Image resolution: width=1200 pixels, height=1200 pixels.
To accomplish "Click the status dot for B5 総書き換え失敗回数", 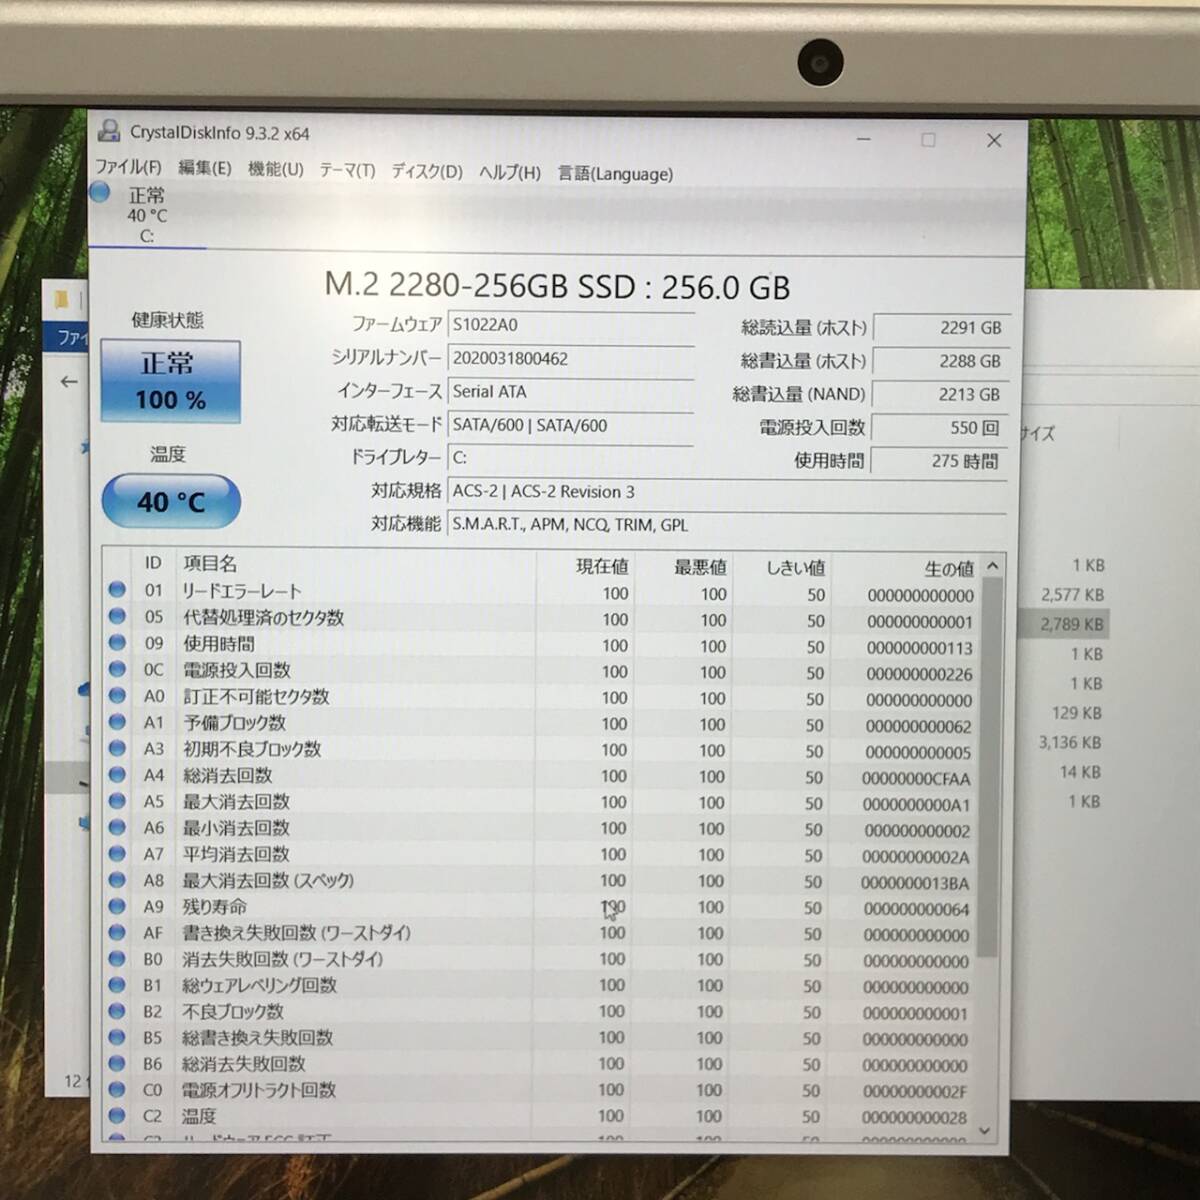I will tap(117, 1037).
